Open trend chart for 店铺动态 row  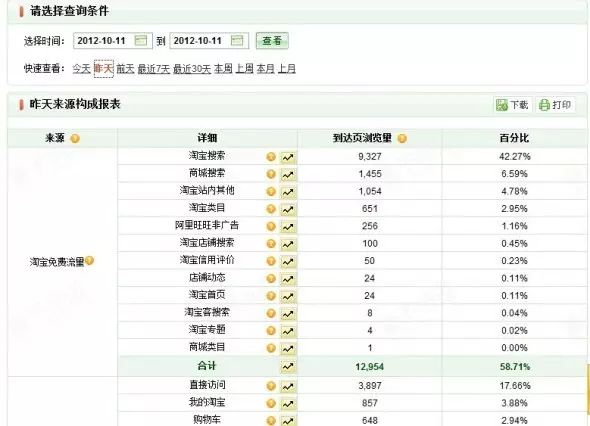click(288, 279)
